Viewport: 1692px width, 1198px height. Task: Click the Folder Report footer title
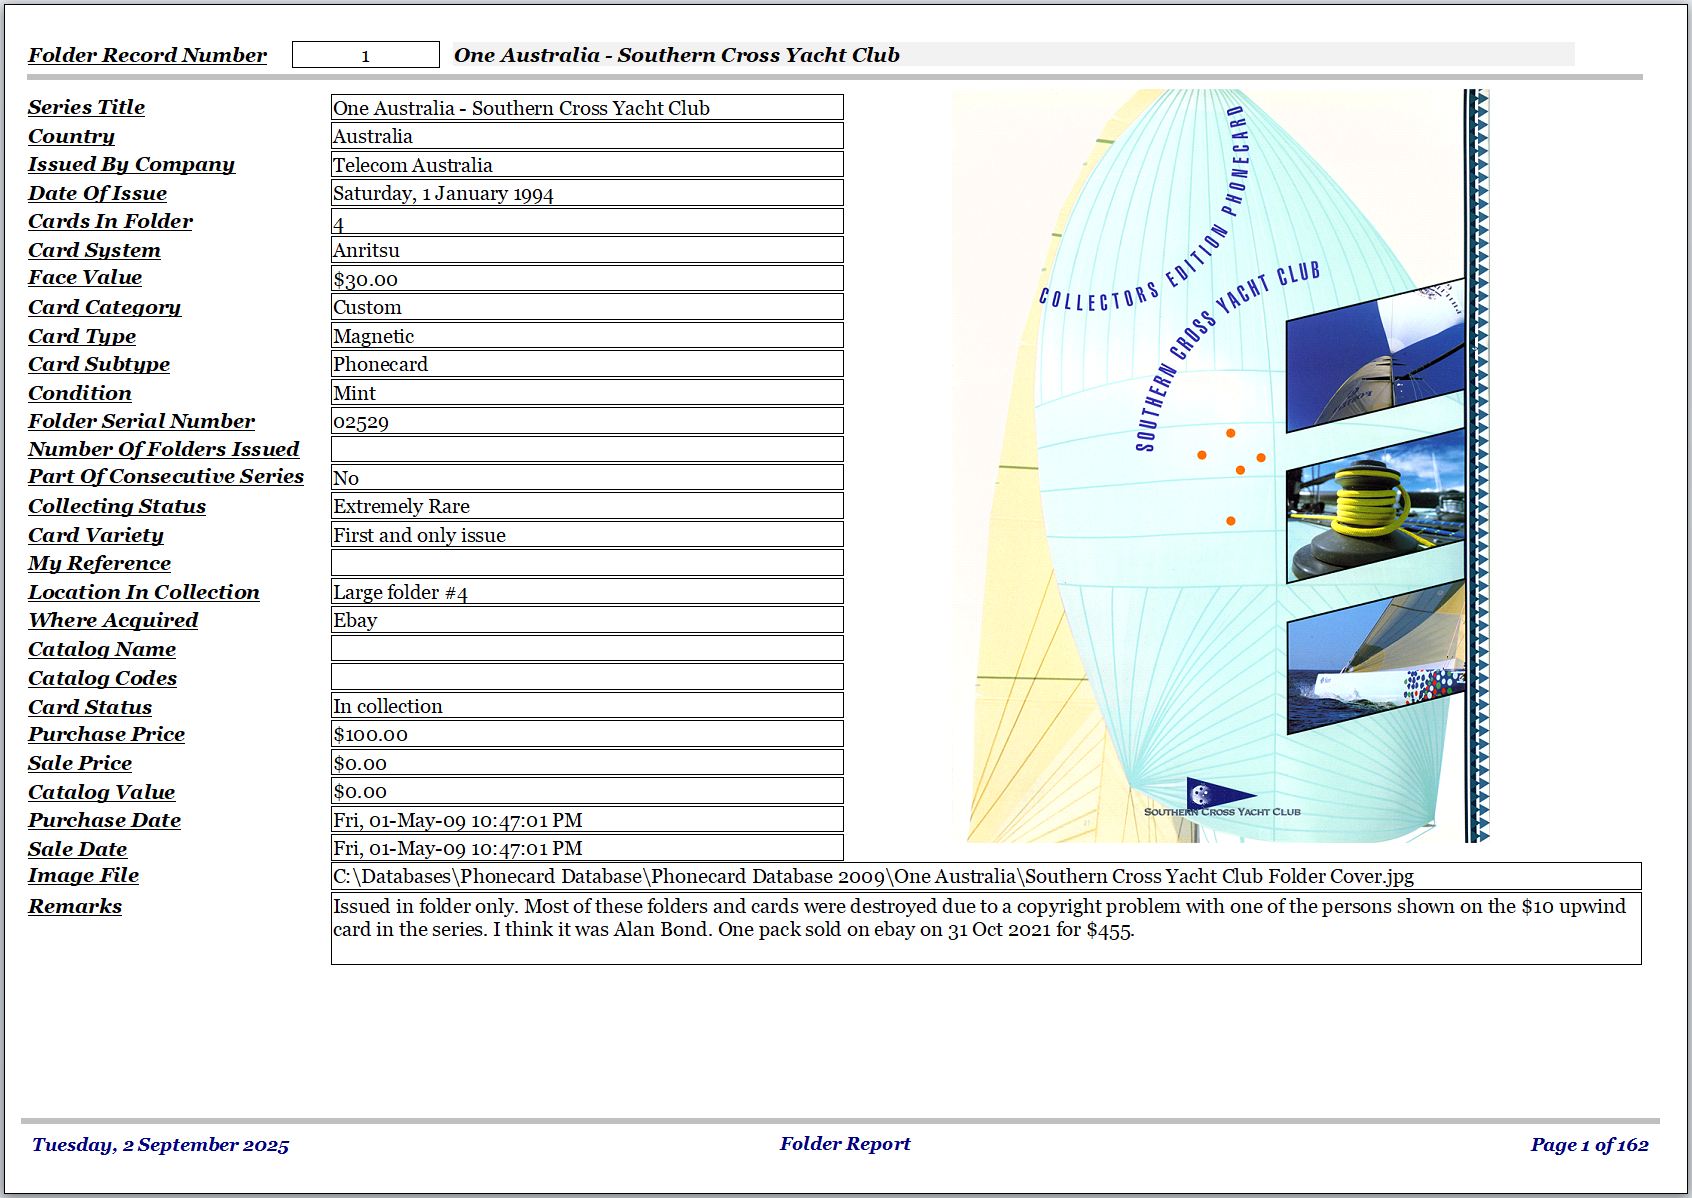[845, 1144]
